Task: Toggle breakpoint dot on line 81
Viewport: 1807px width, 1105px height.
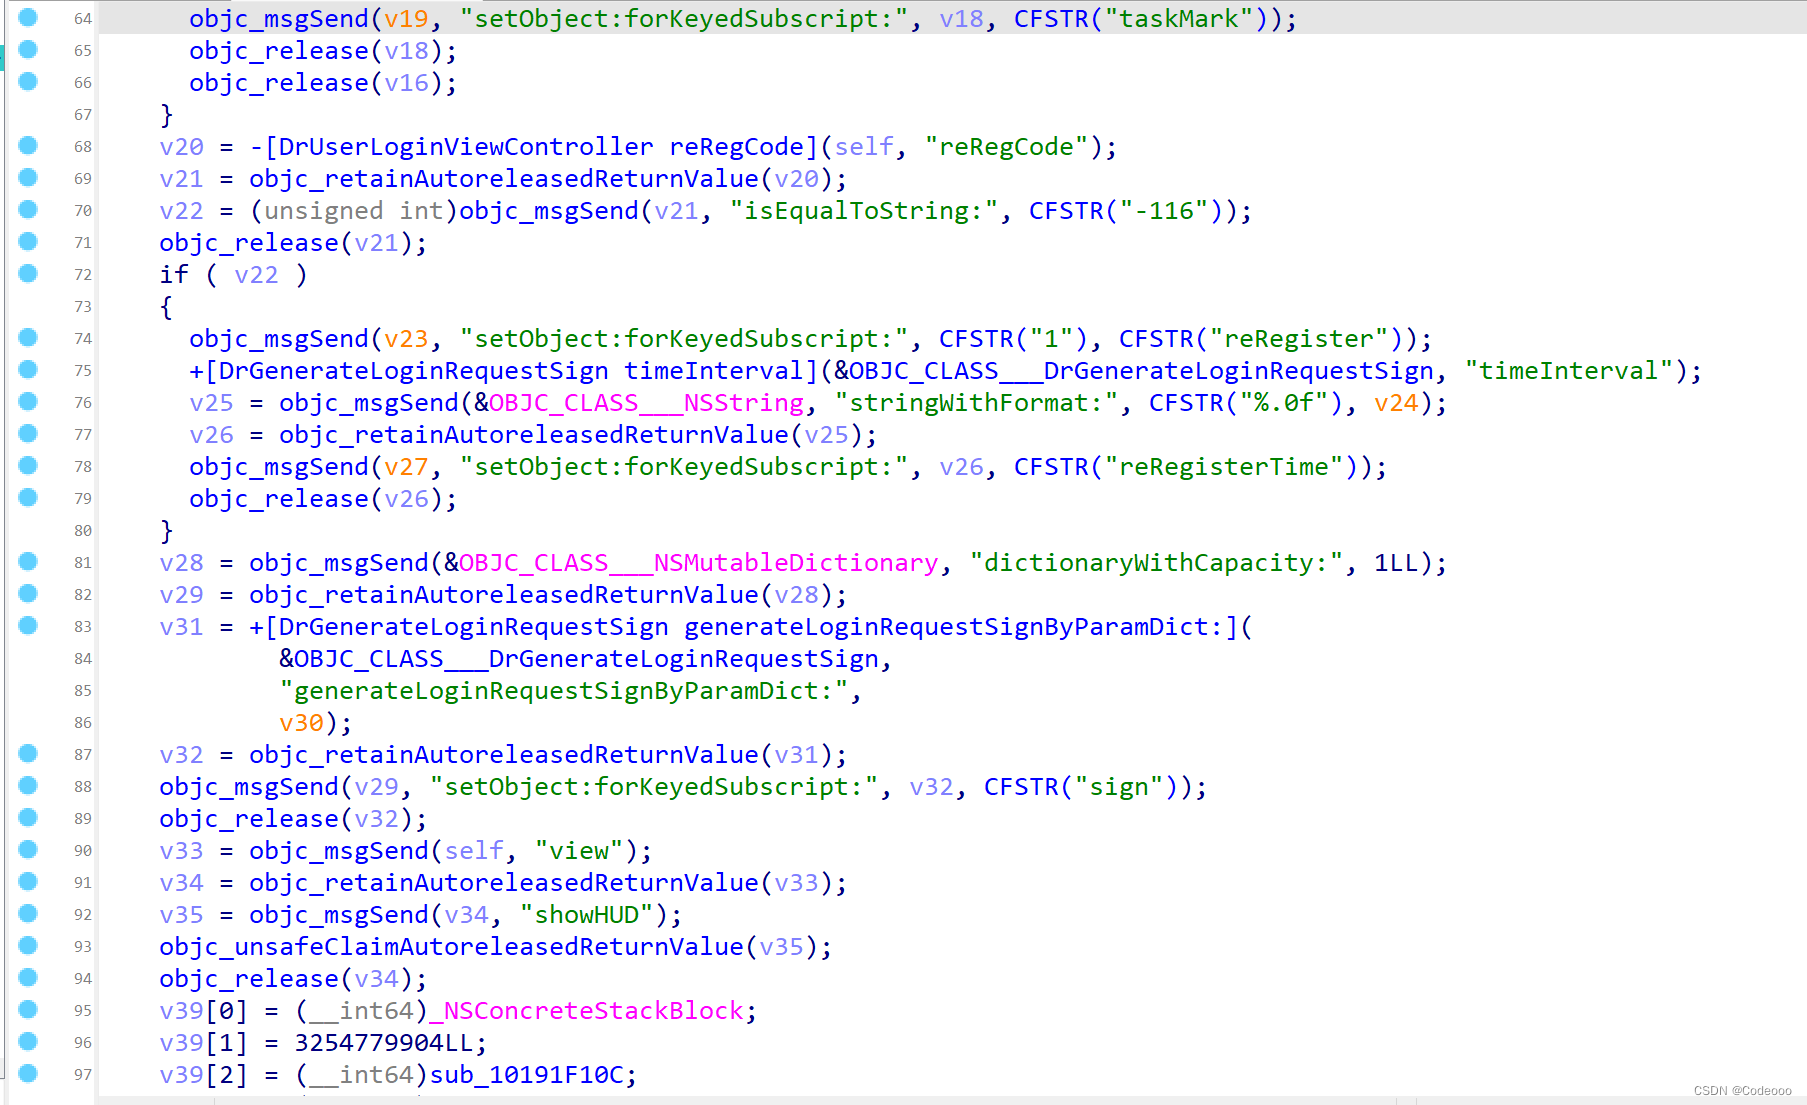Action: [28, 561]
